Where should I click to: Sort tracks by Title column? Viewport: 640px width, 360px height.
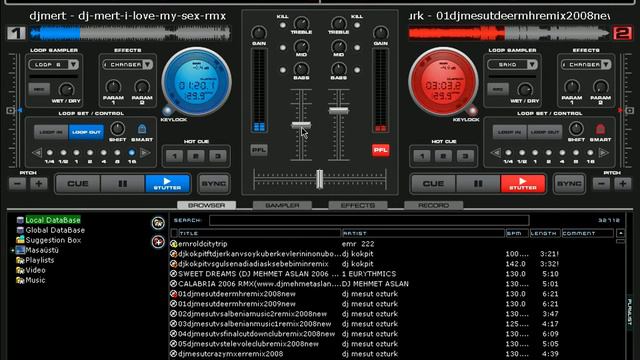click(x=260, y=233)
